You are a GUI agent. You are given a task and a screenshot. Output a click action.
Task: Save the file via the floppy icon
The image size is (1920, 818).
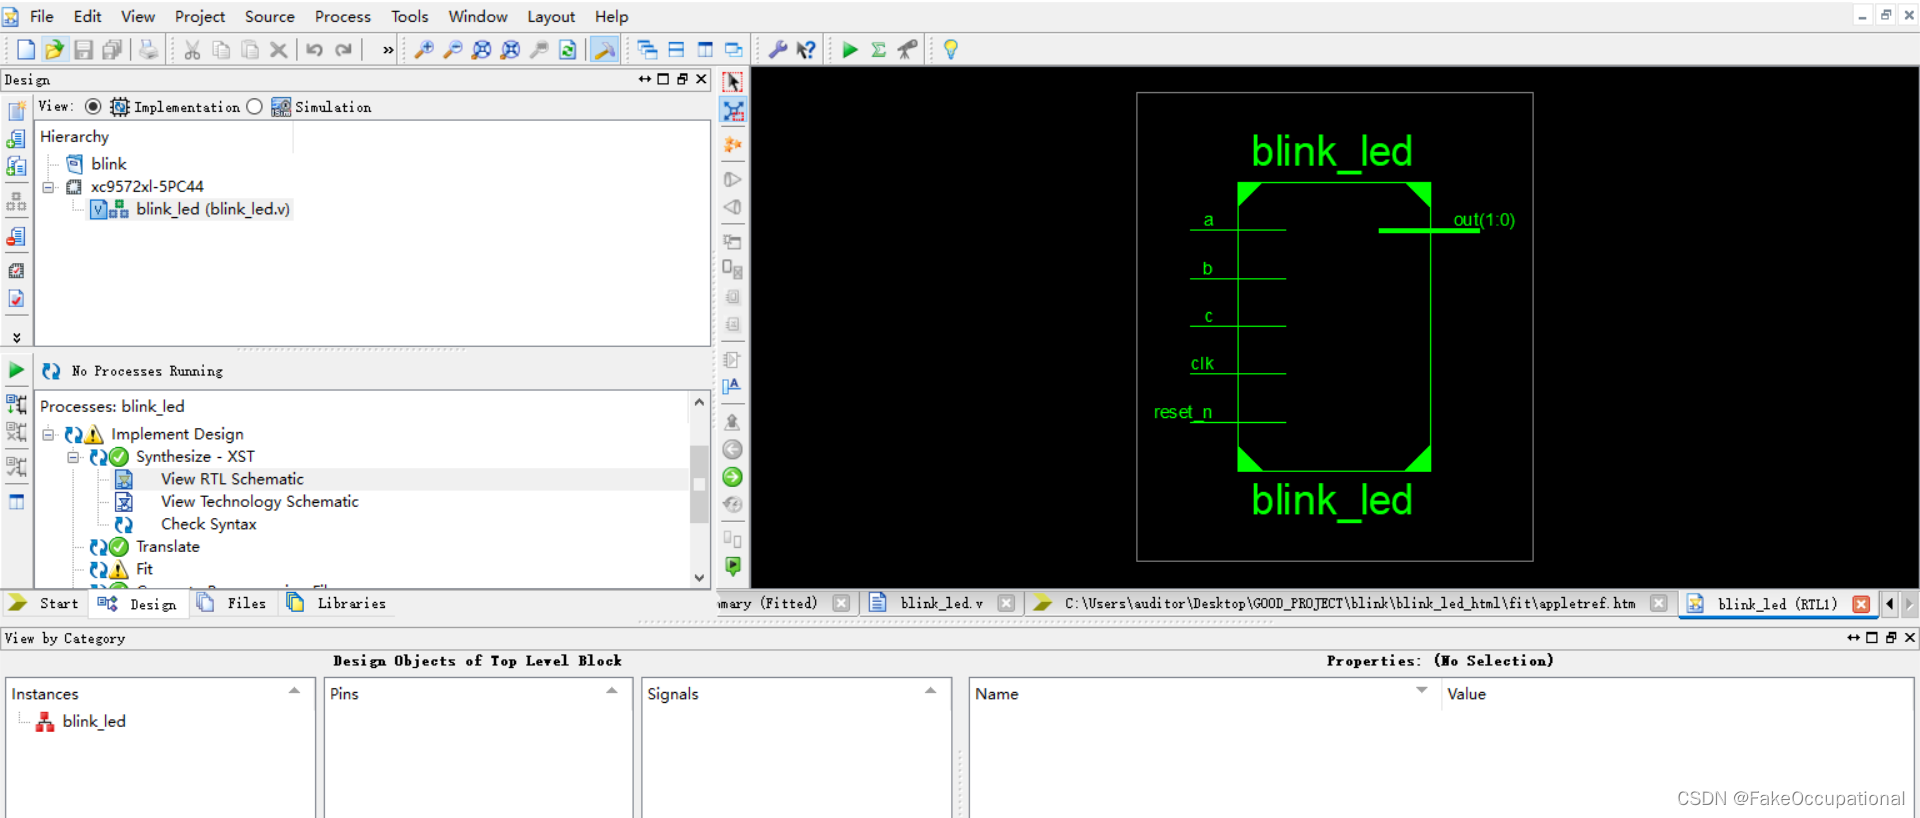(x=84, y=50)
